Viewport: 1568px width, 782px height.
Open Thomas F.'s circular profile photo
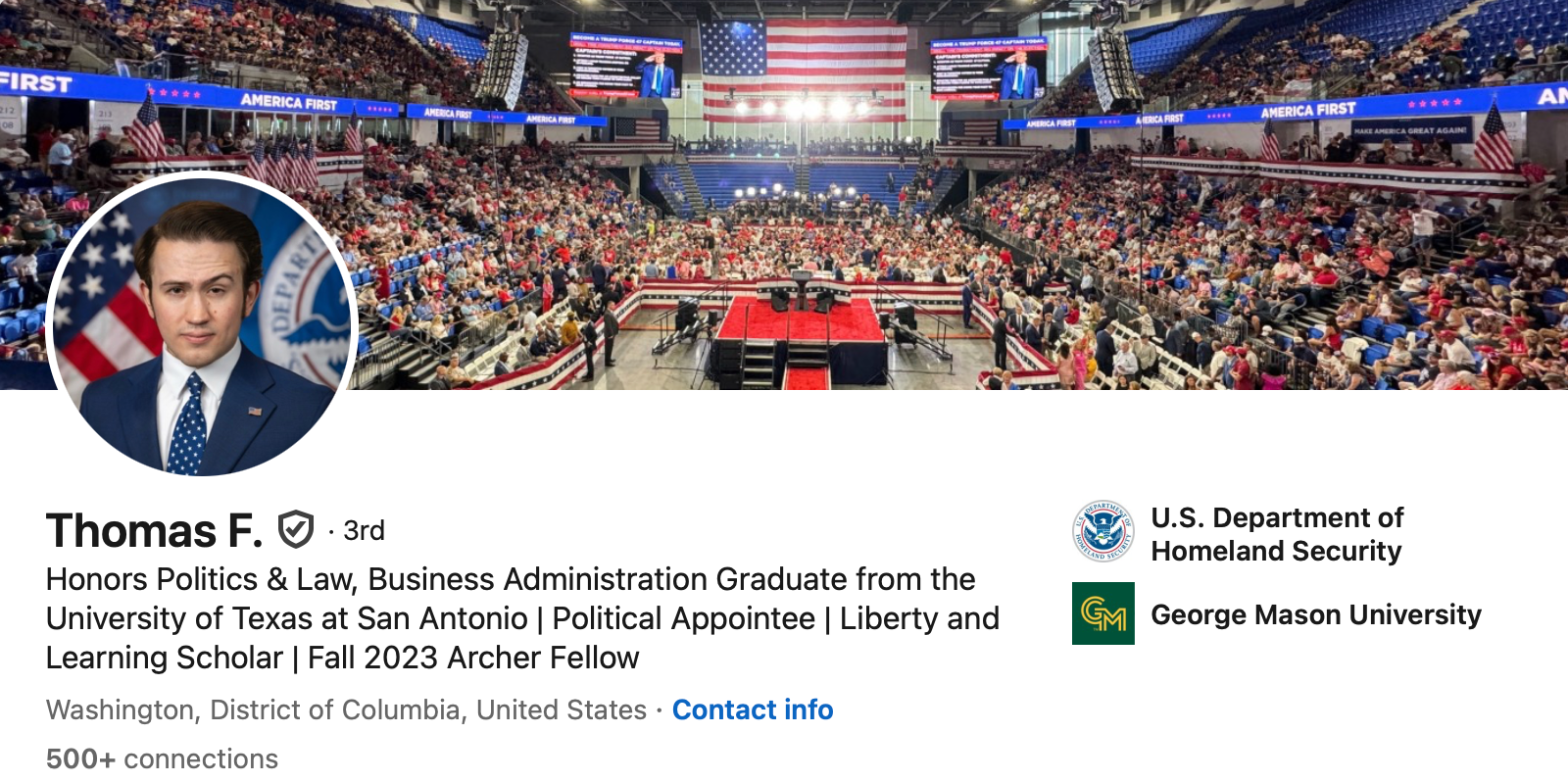pyautogui.click(x=201, y=323)
